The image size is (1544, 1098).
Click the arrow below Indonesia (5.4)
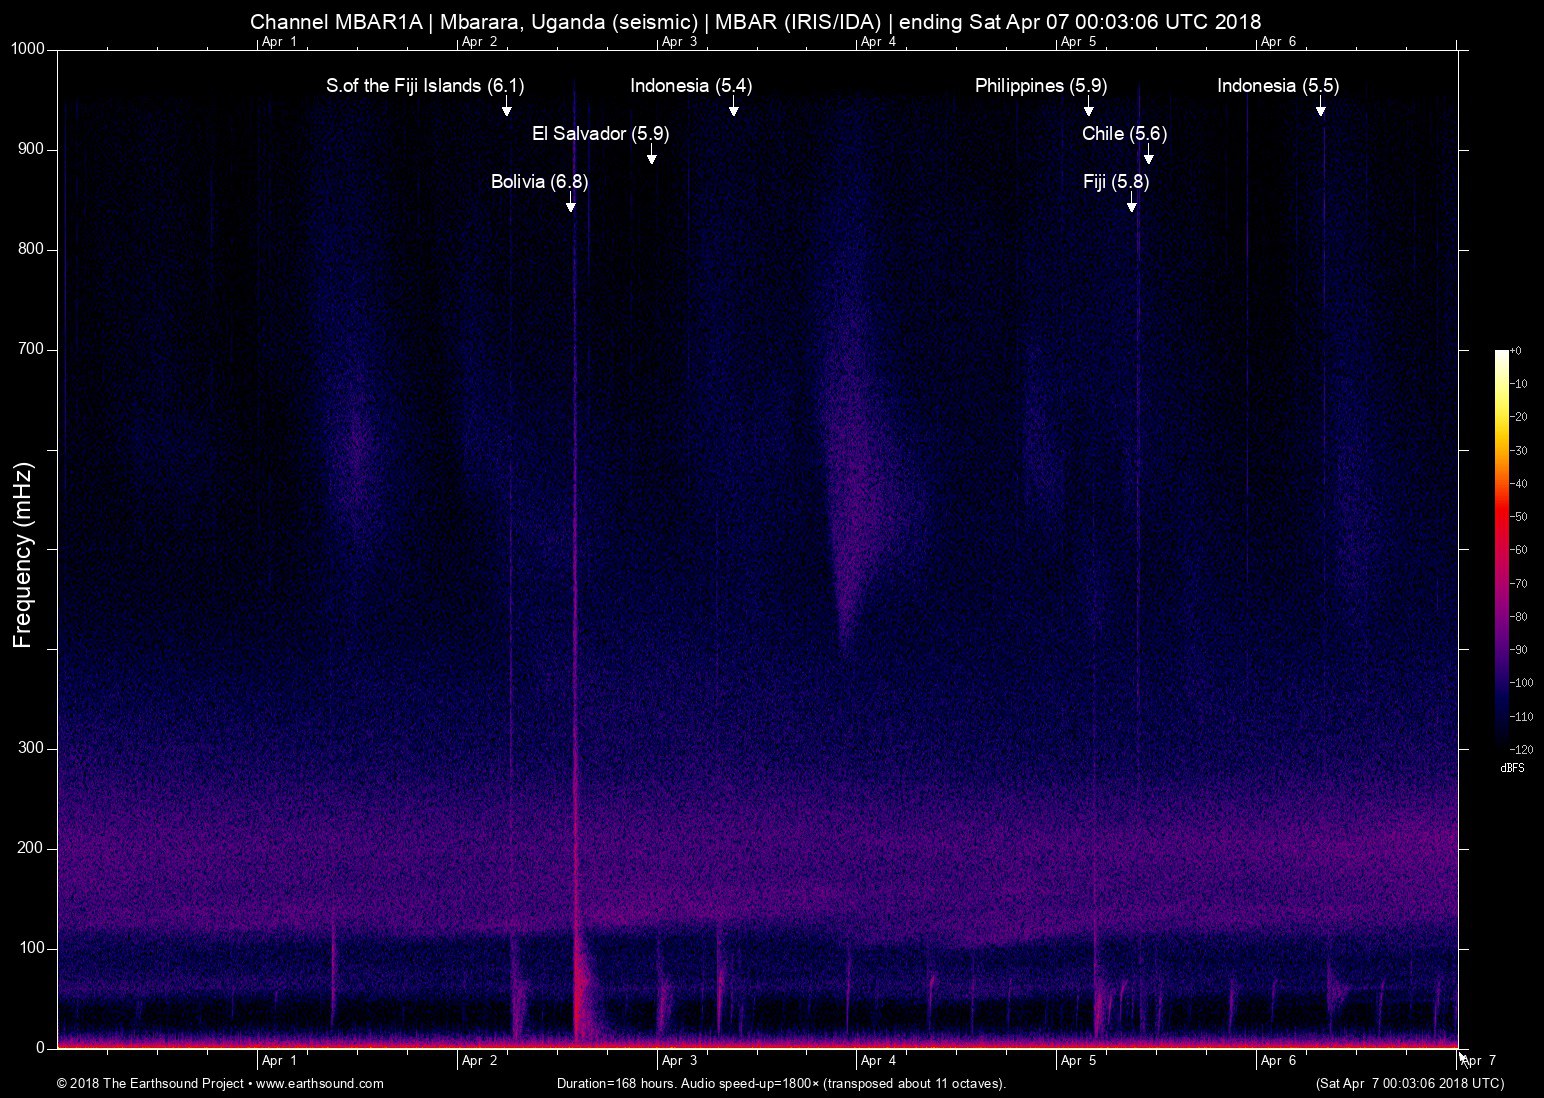(733, 108)
